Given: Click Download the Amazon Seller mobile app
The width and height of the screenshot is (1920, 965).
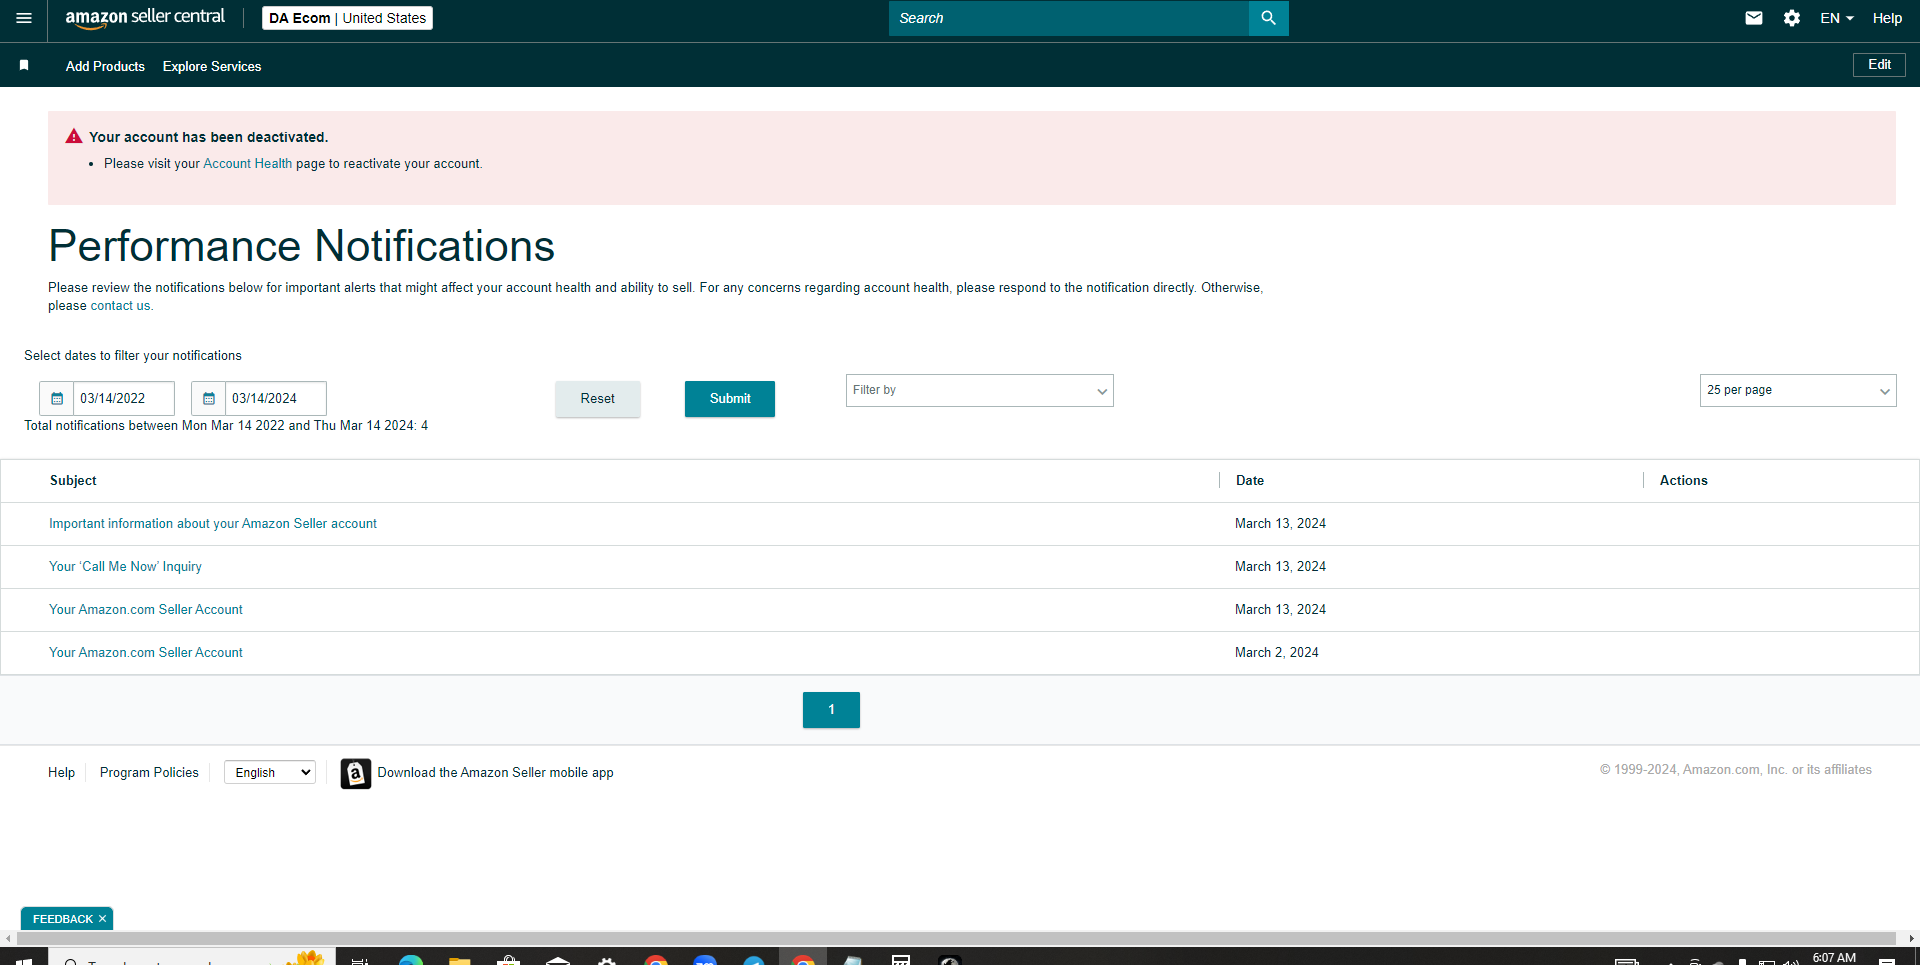Looking at the screenshot, I should [495, 772].
